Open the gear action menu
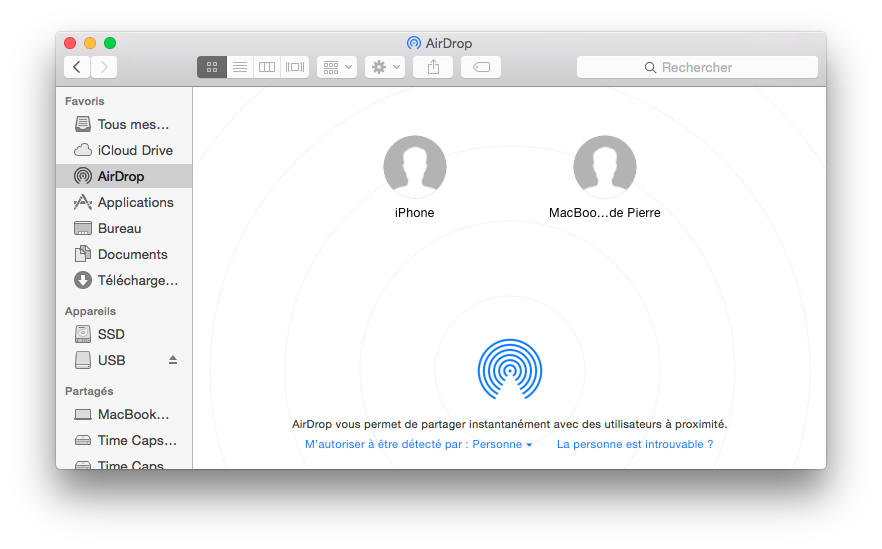 coord(385,67)
